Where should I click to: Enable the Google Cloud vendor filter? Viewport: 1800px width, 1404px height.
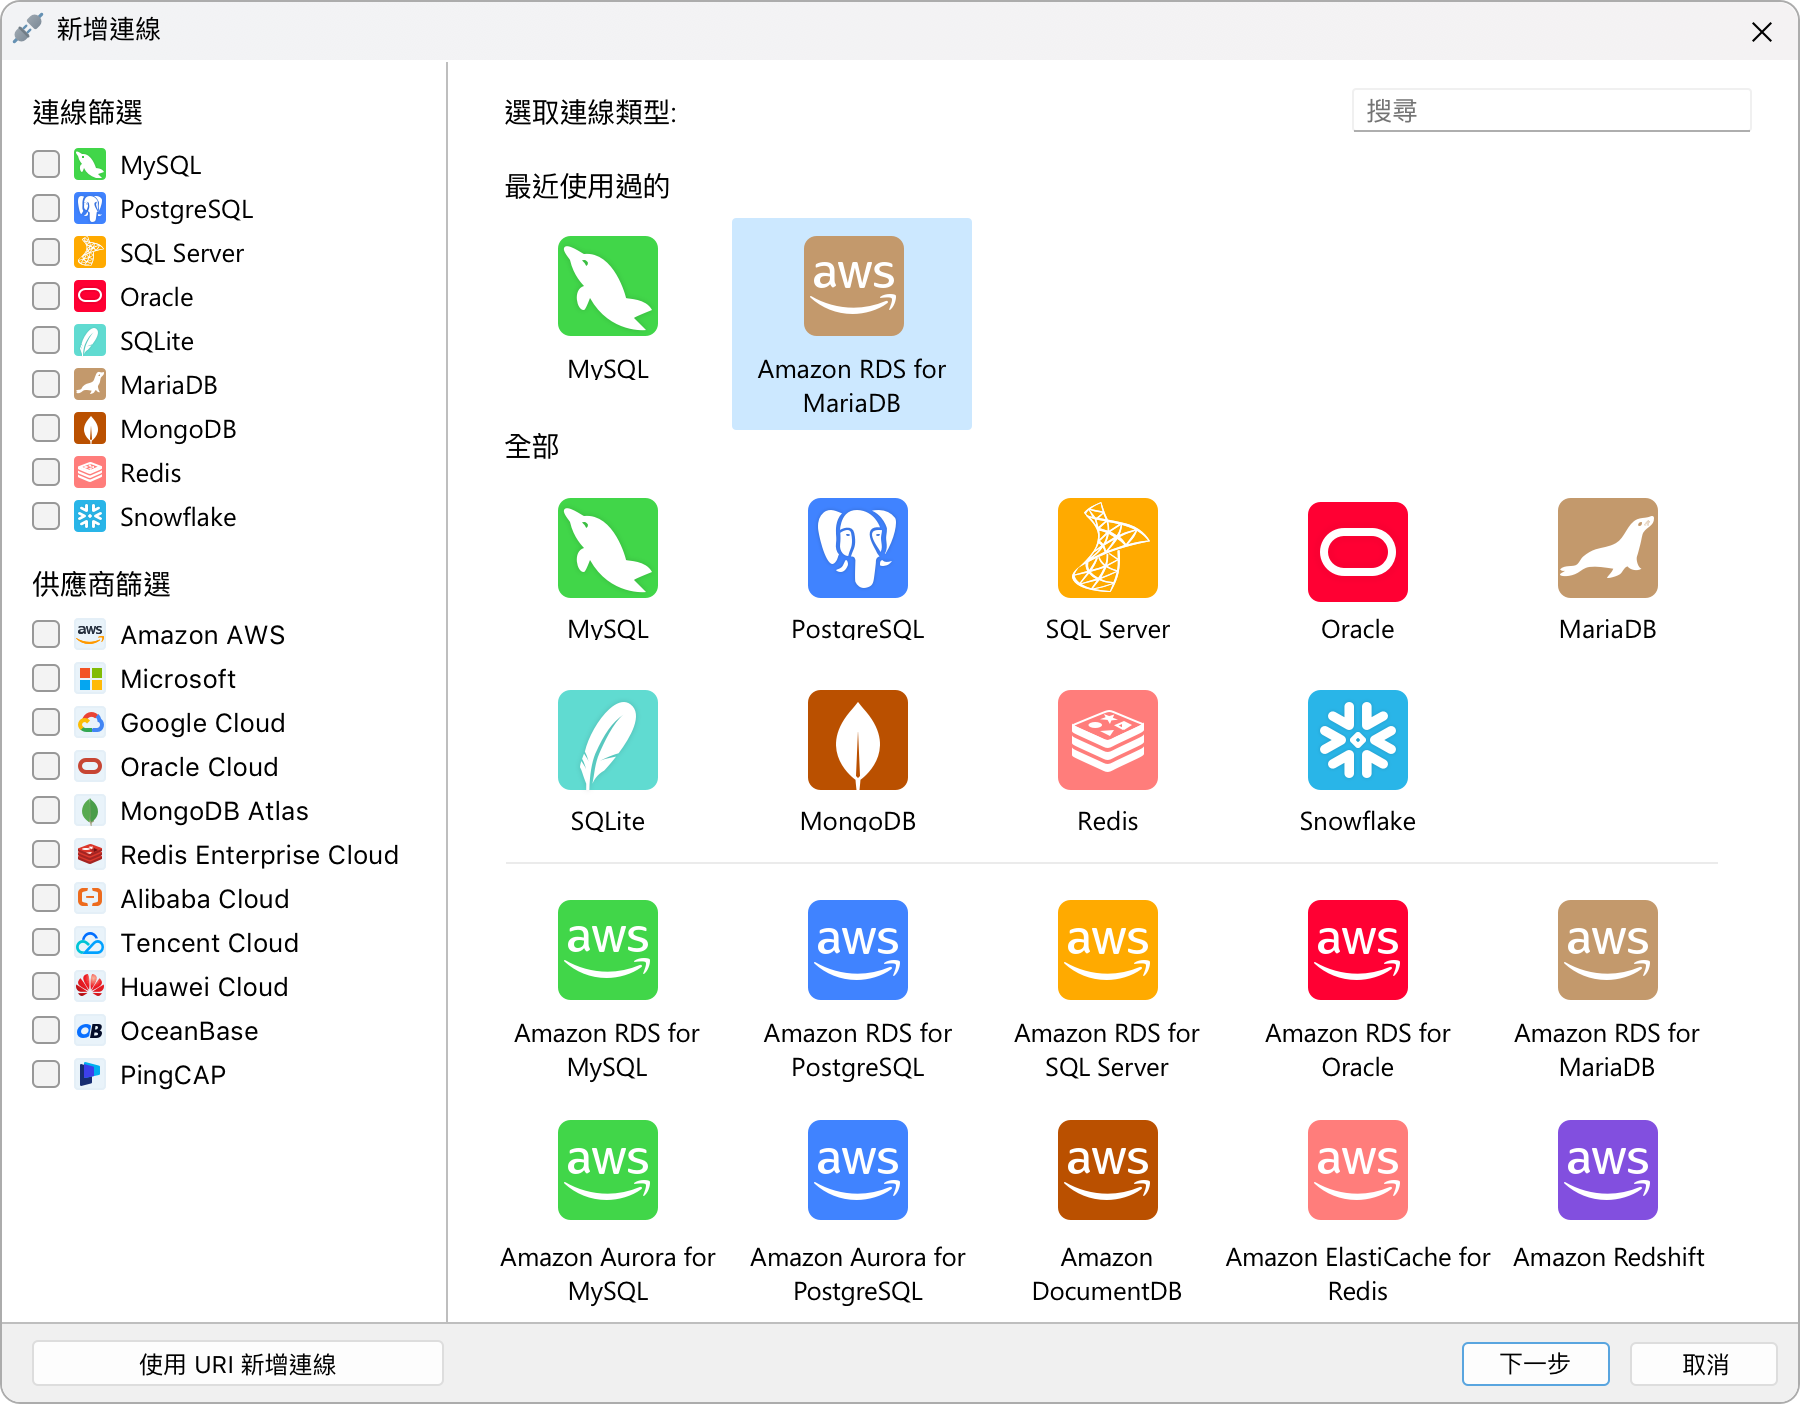(x=46, y=722)
